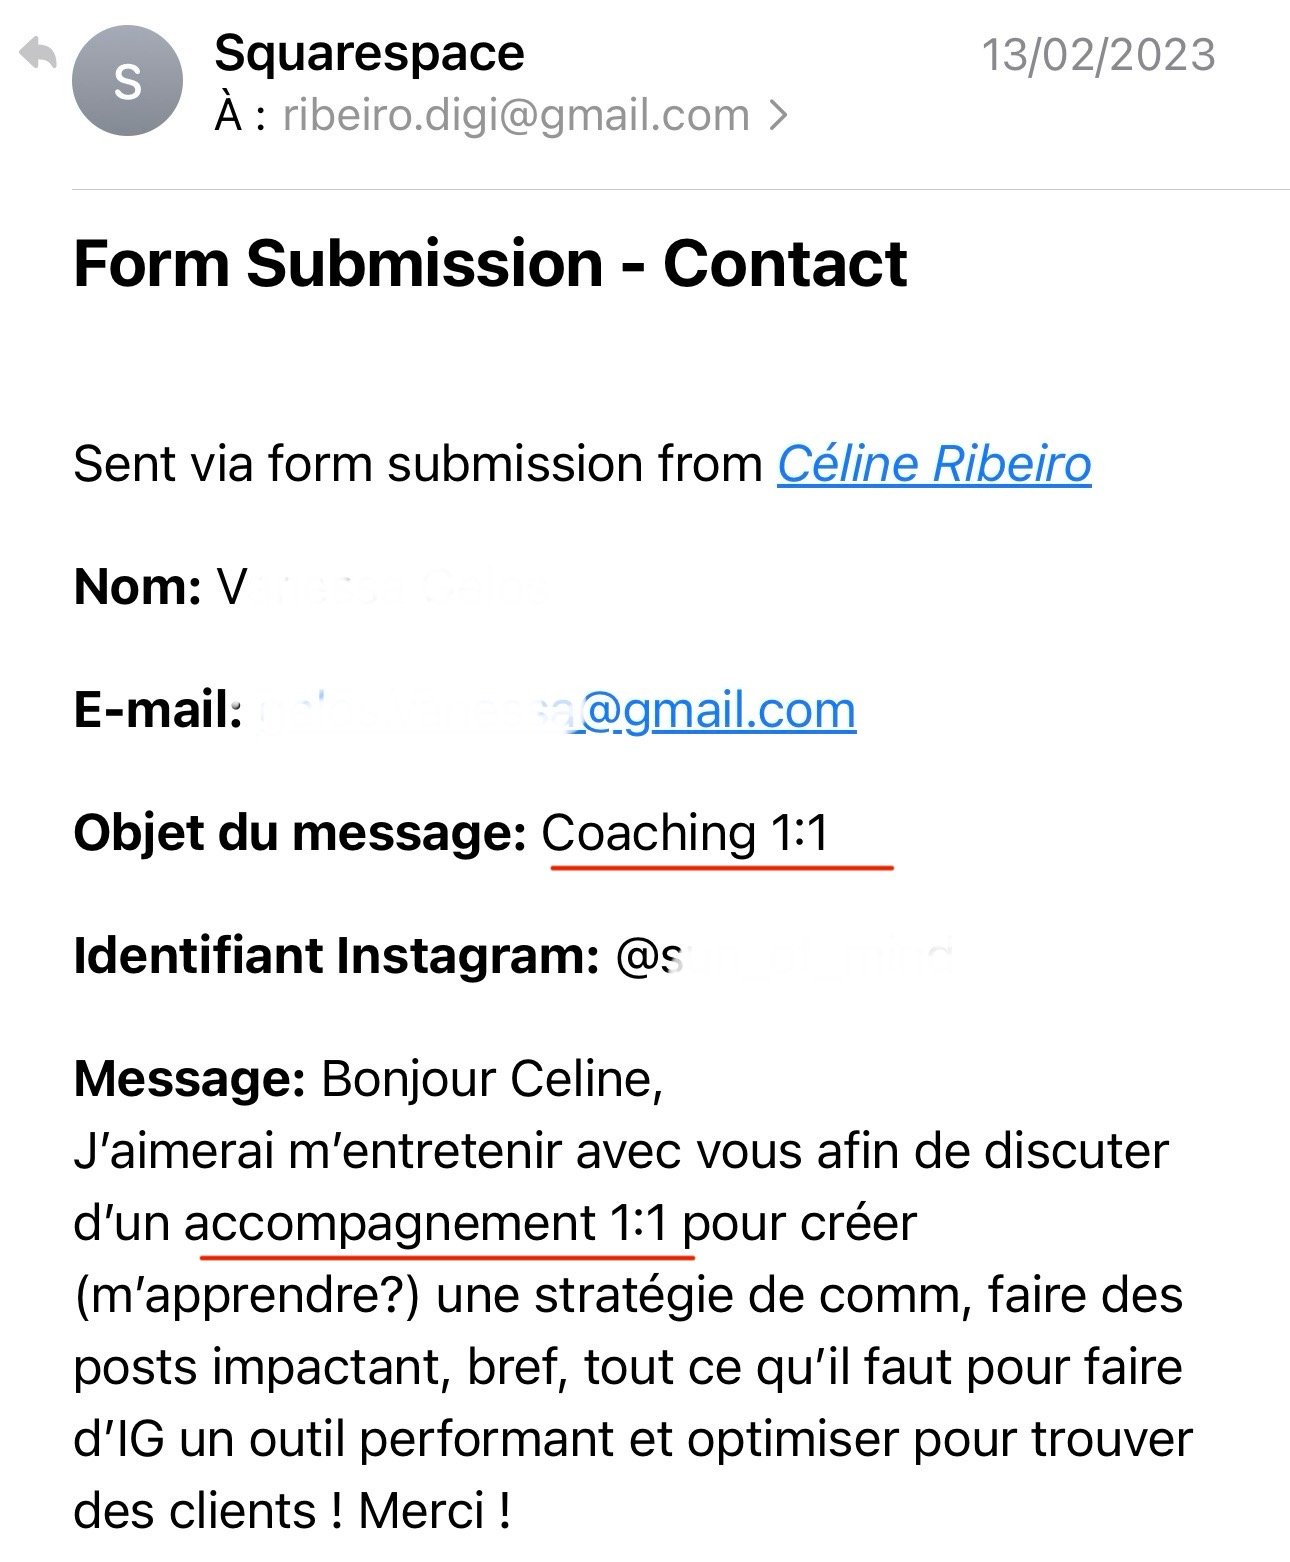The height and width of the screenshot is (1562, 1290).
Task: Click the Céline Ribeiro link
Action: coord(934,464)
